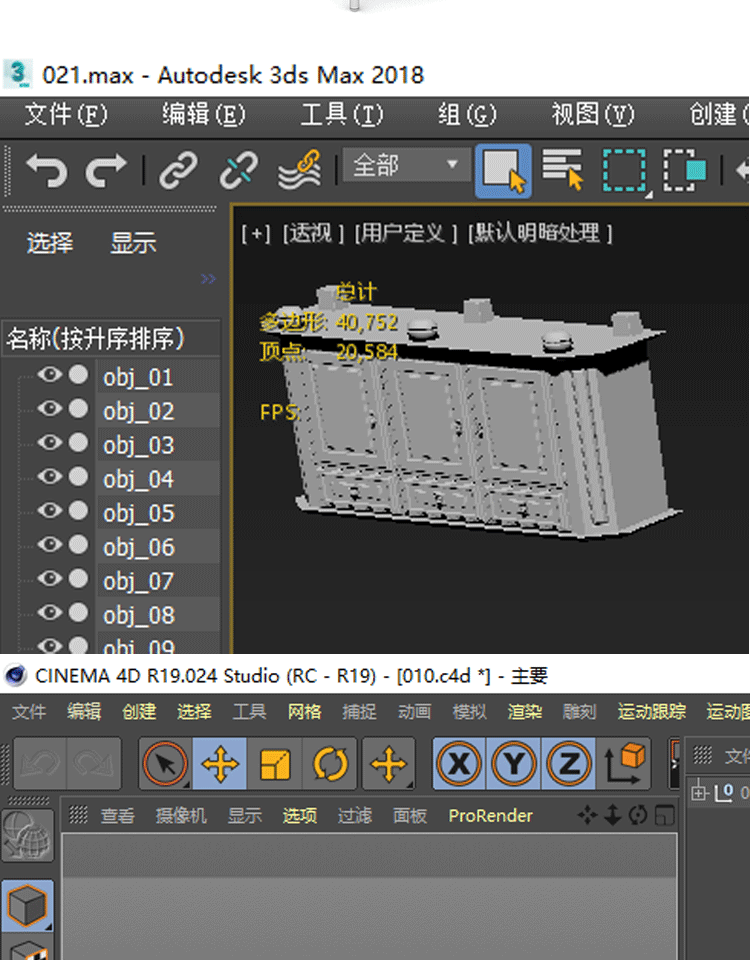
Task: Click the Redo arrow in 3ds Max toolbar
Action: (x=106, y=170)
